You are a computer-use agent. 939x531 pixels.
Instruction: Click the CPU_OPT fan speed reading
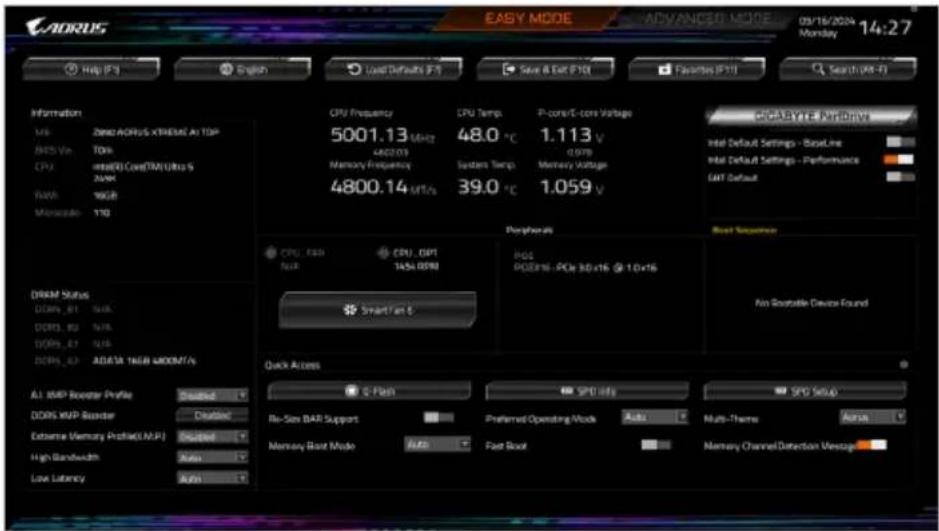coord(416,266)
